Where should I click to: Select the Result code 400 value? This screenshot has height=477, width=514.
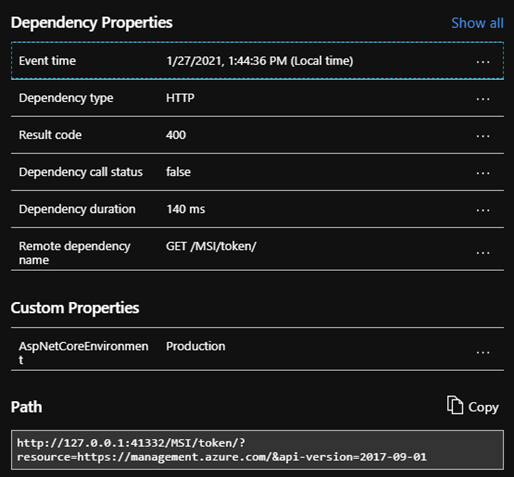(x=176, y=135)
